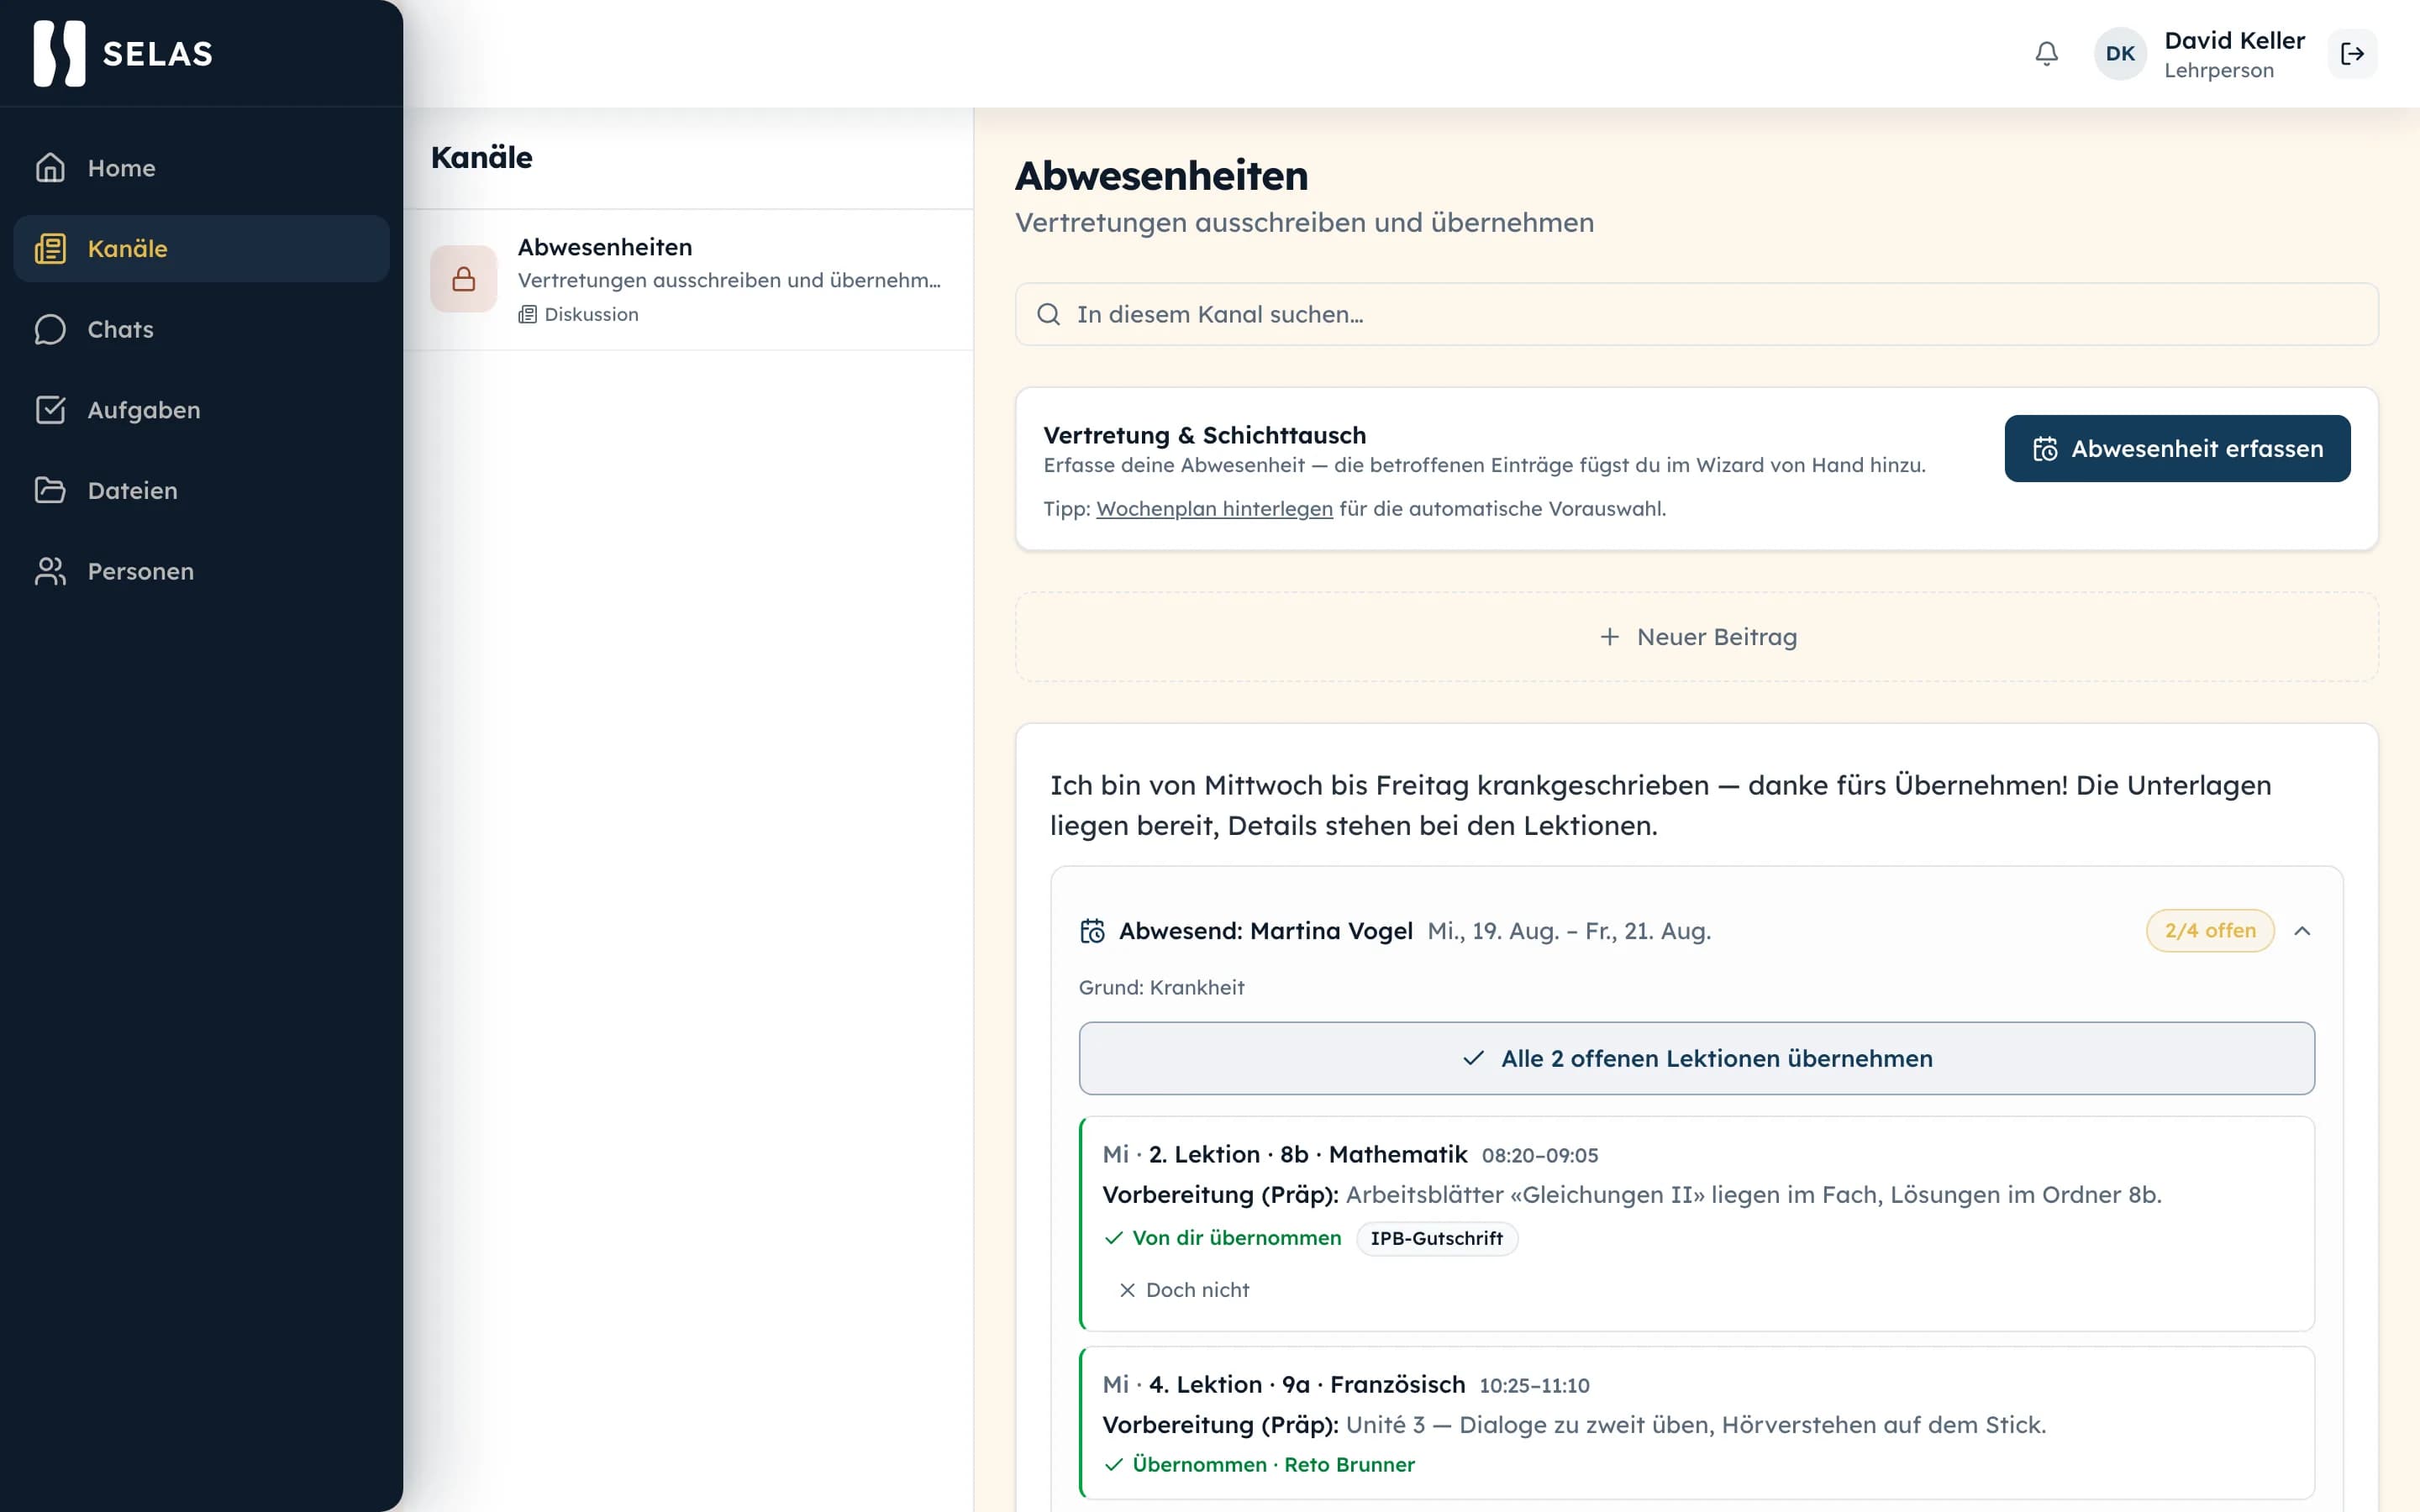Viewport: 2420px width, 1512px height.
Task: Select Kanäle in sidebar
Action: pyautogui.click(x=201, y=249)
